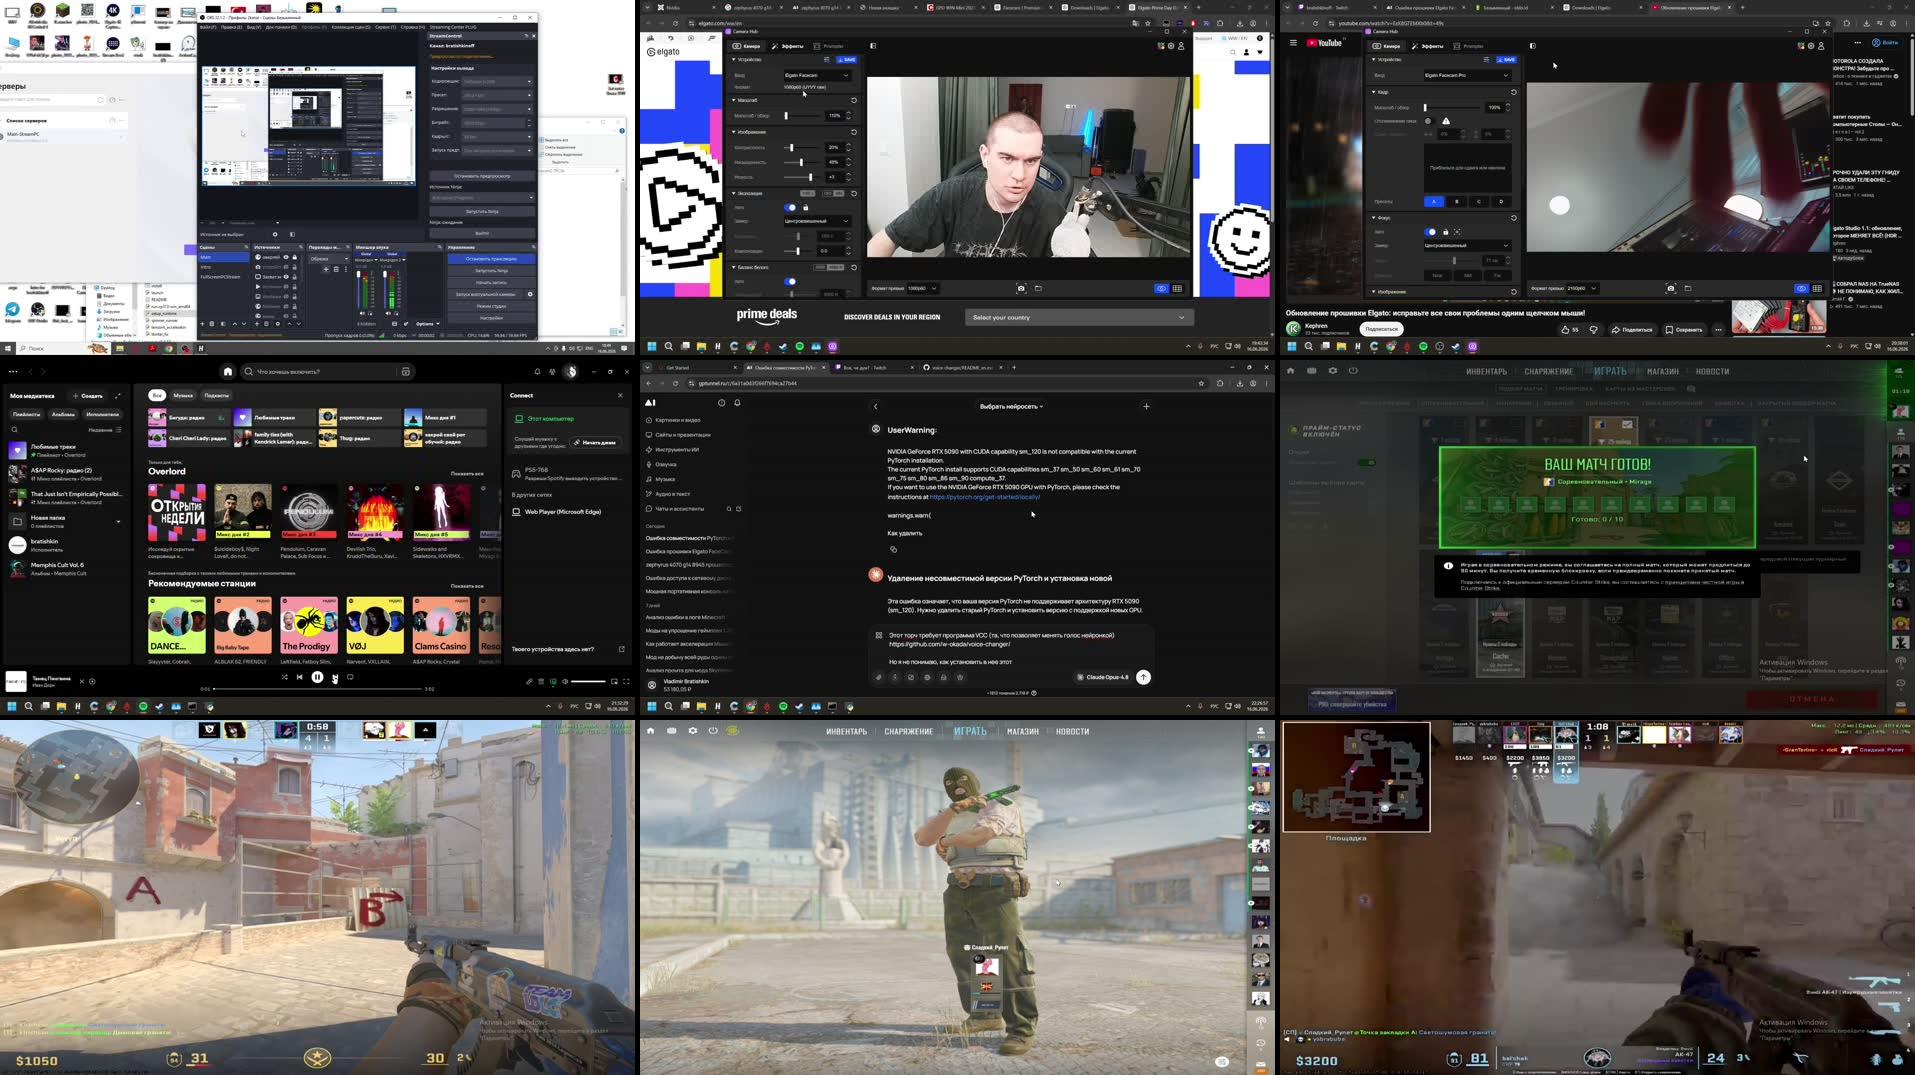
Task: Enter Spotify full-screen mode icon
Action: [x=626, y=682]
